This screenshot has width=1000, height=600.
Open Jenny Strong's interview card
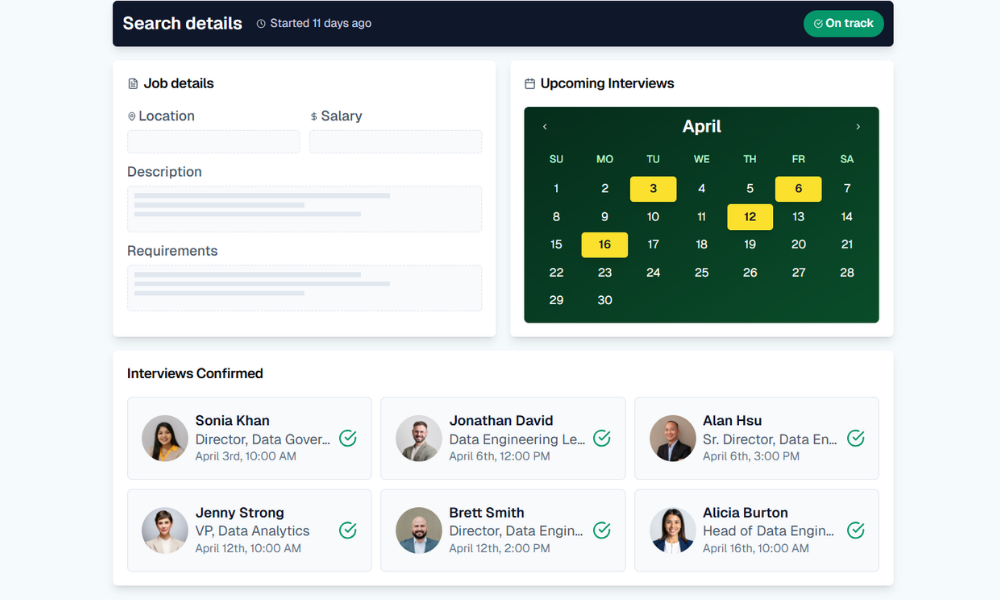250,530
